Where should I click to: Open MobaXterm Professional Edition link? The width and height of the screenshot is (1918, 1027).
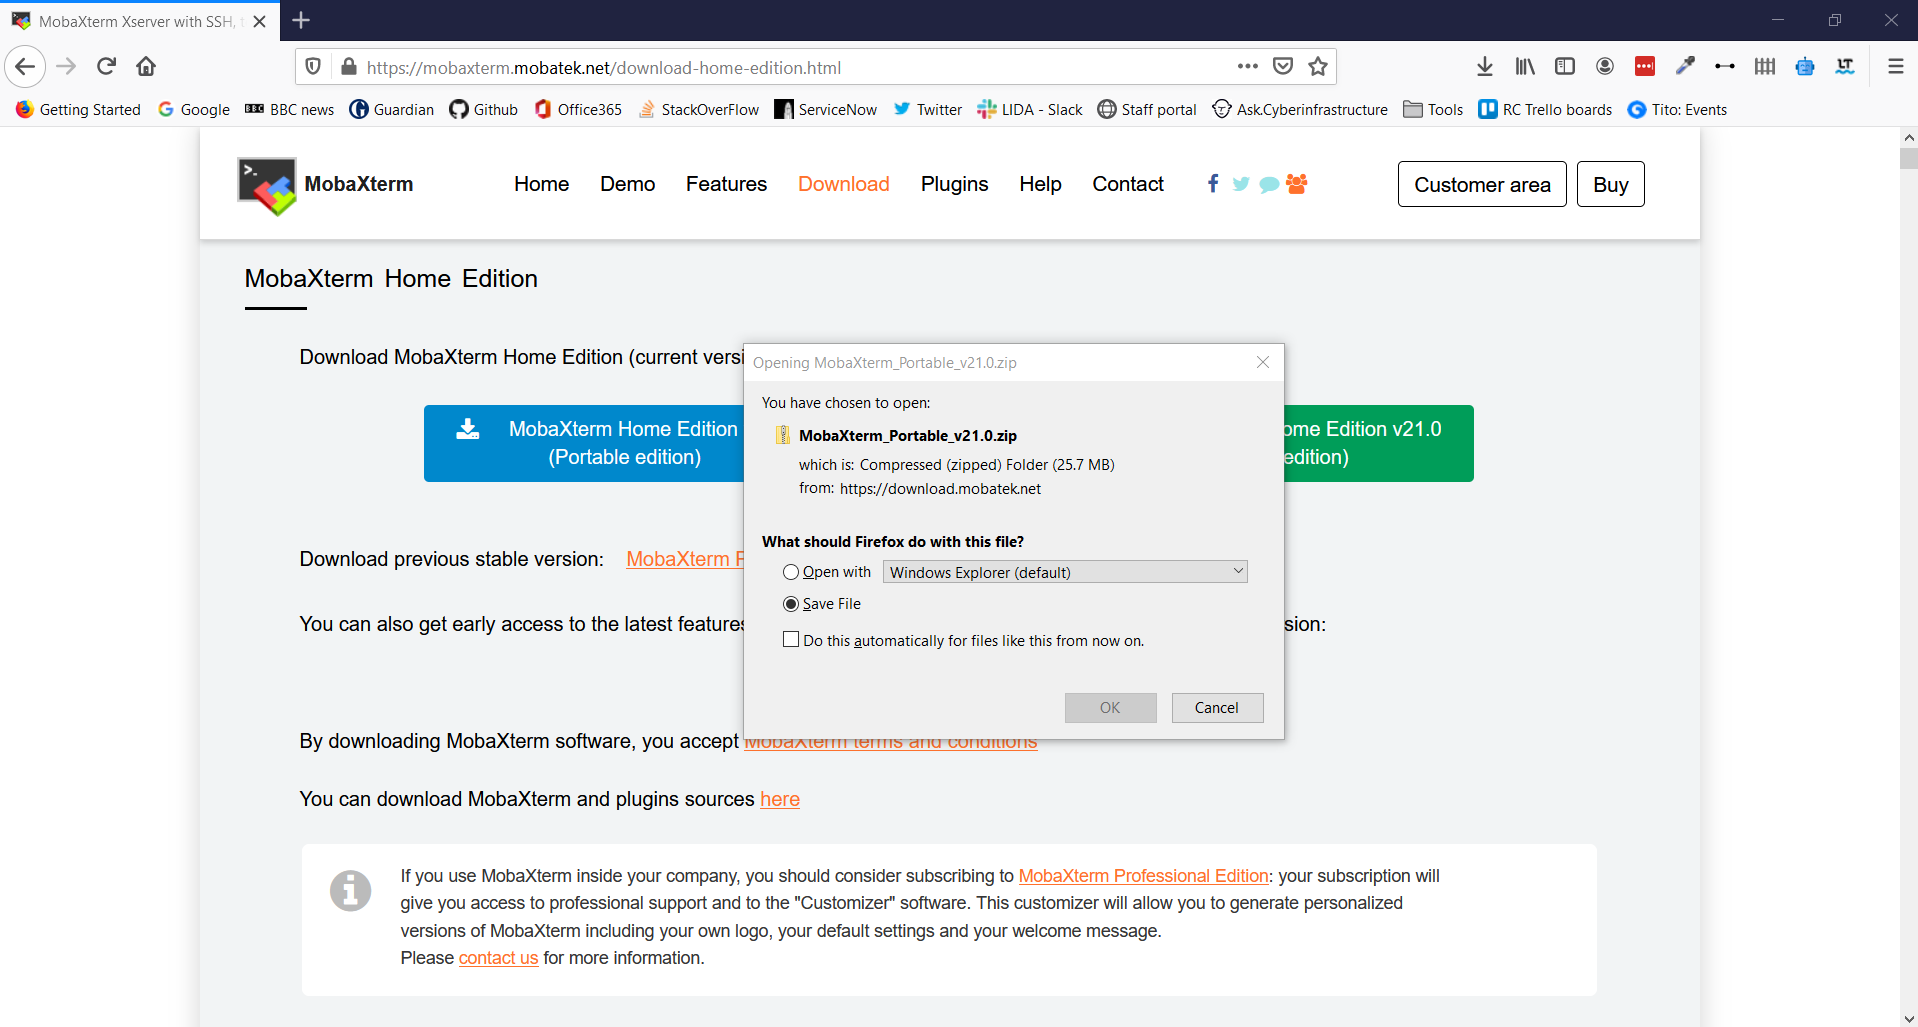click(x=1143, y=876)
